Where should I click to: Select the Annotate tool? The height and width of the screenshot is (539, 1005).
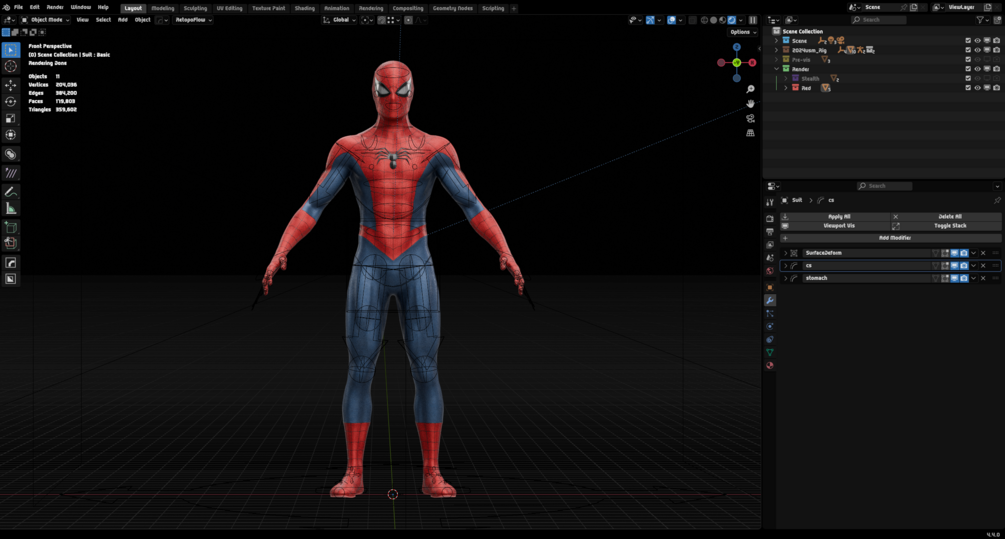[x=11, y=191]
